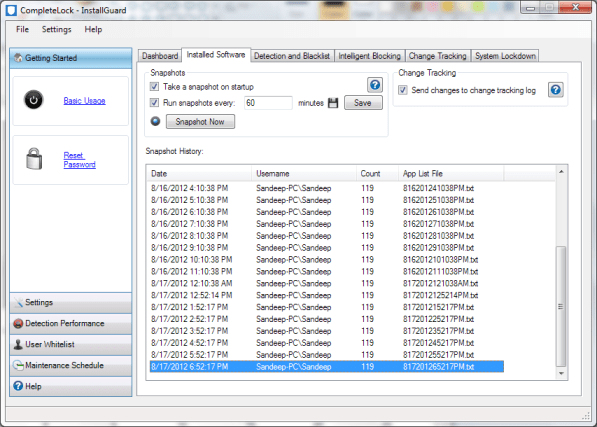Expand the Settings sidebar section
Screen dimensions: 597x427
point(71,303)
